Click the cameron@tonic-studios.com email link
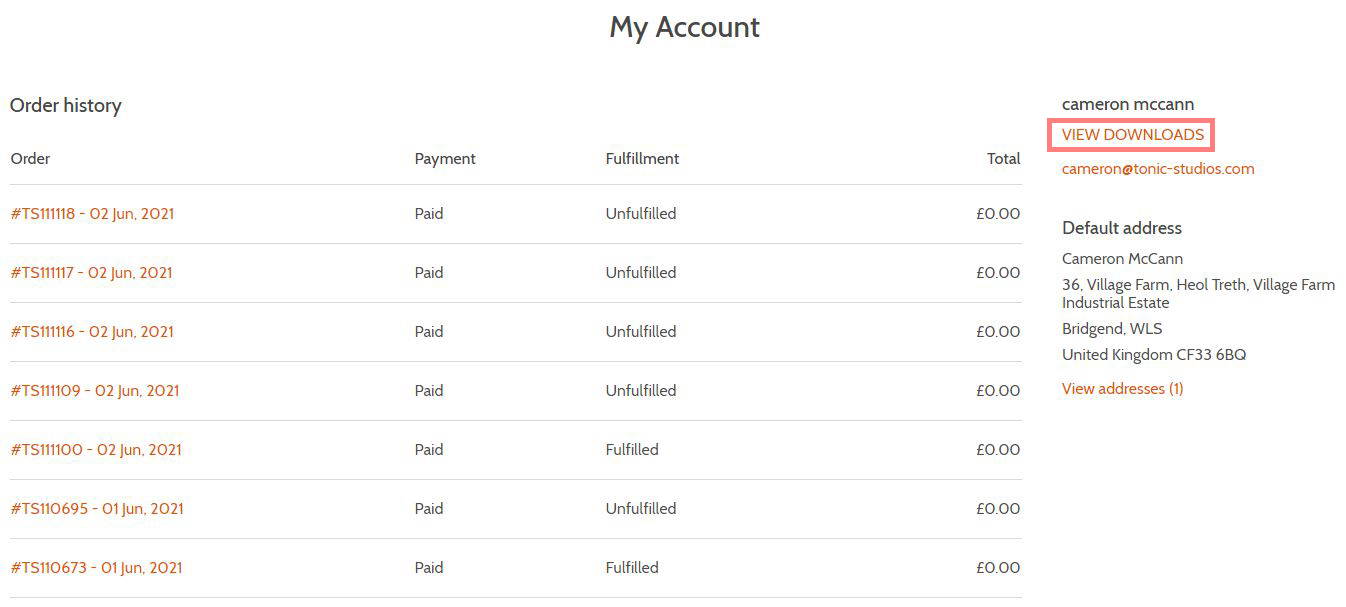Screen dimensions: 1346x607 pos(1158,168)
